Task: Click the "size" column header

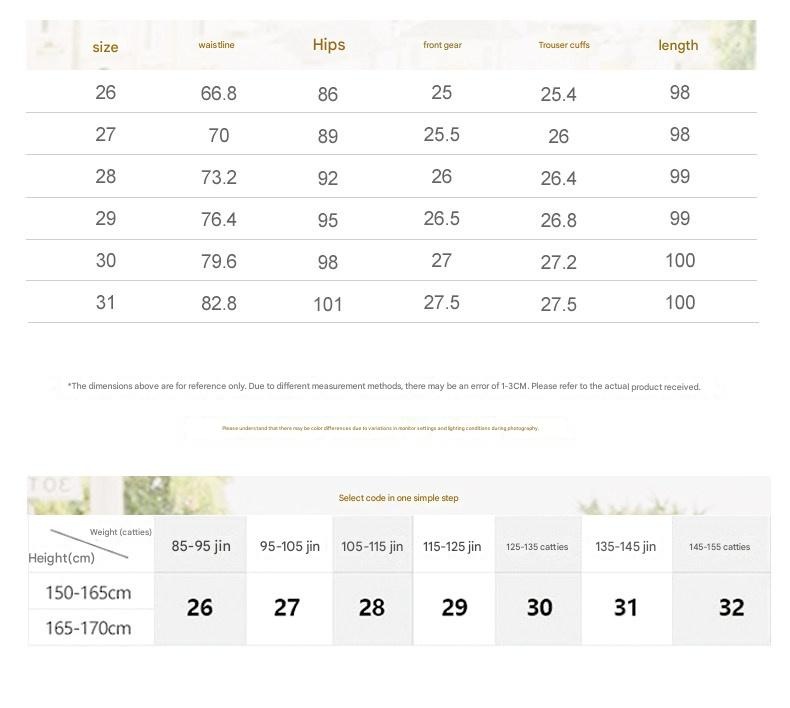Action: [105, 47]
